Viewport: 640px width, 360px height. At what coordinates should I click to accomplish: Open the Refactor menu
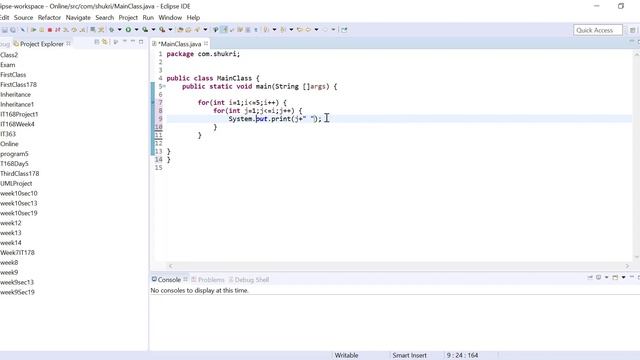coord(49,18)
